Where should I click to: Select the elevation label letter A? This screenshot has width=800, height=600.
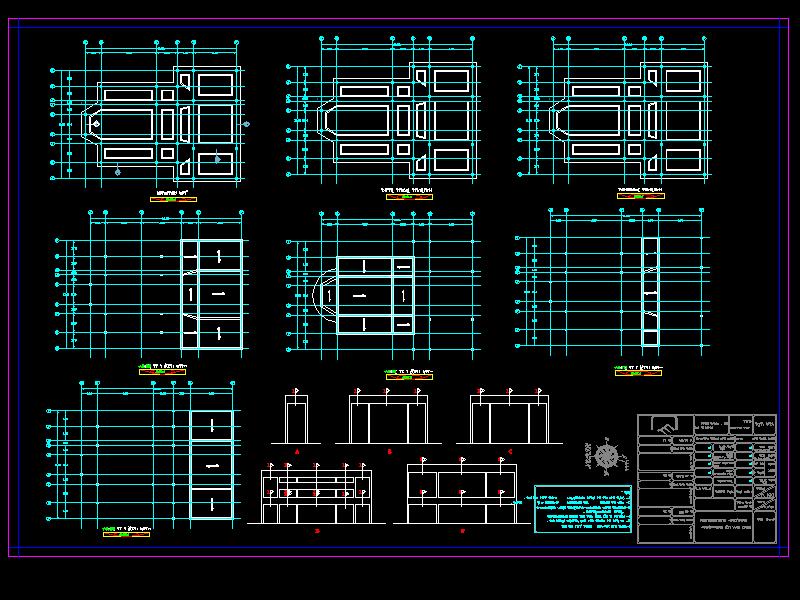tap(297, 452)
